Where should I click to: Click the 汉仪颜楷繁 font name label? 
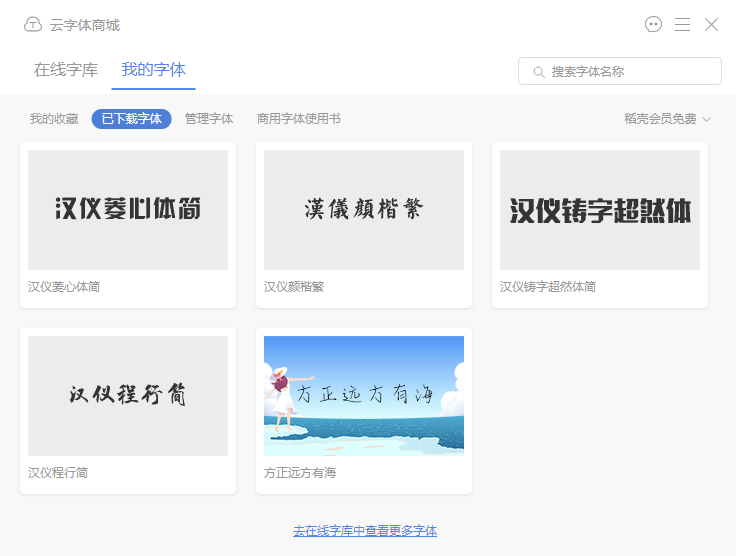294,286
